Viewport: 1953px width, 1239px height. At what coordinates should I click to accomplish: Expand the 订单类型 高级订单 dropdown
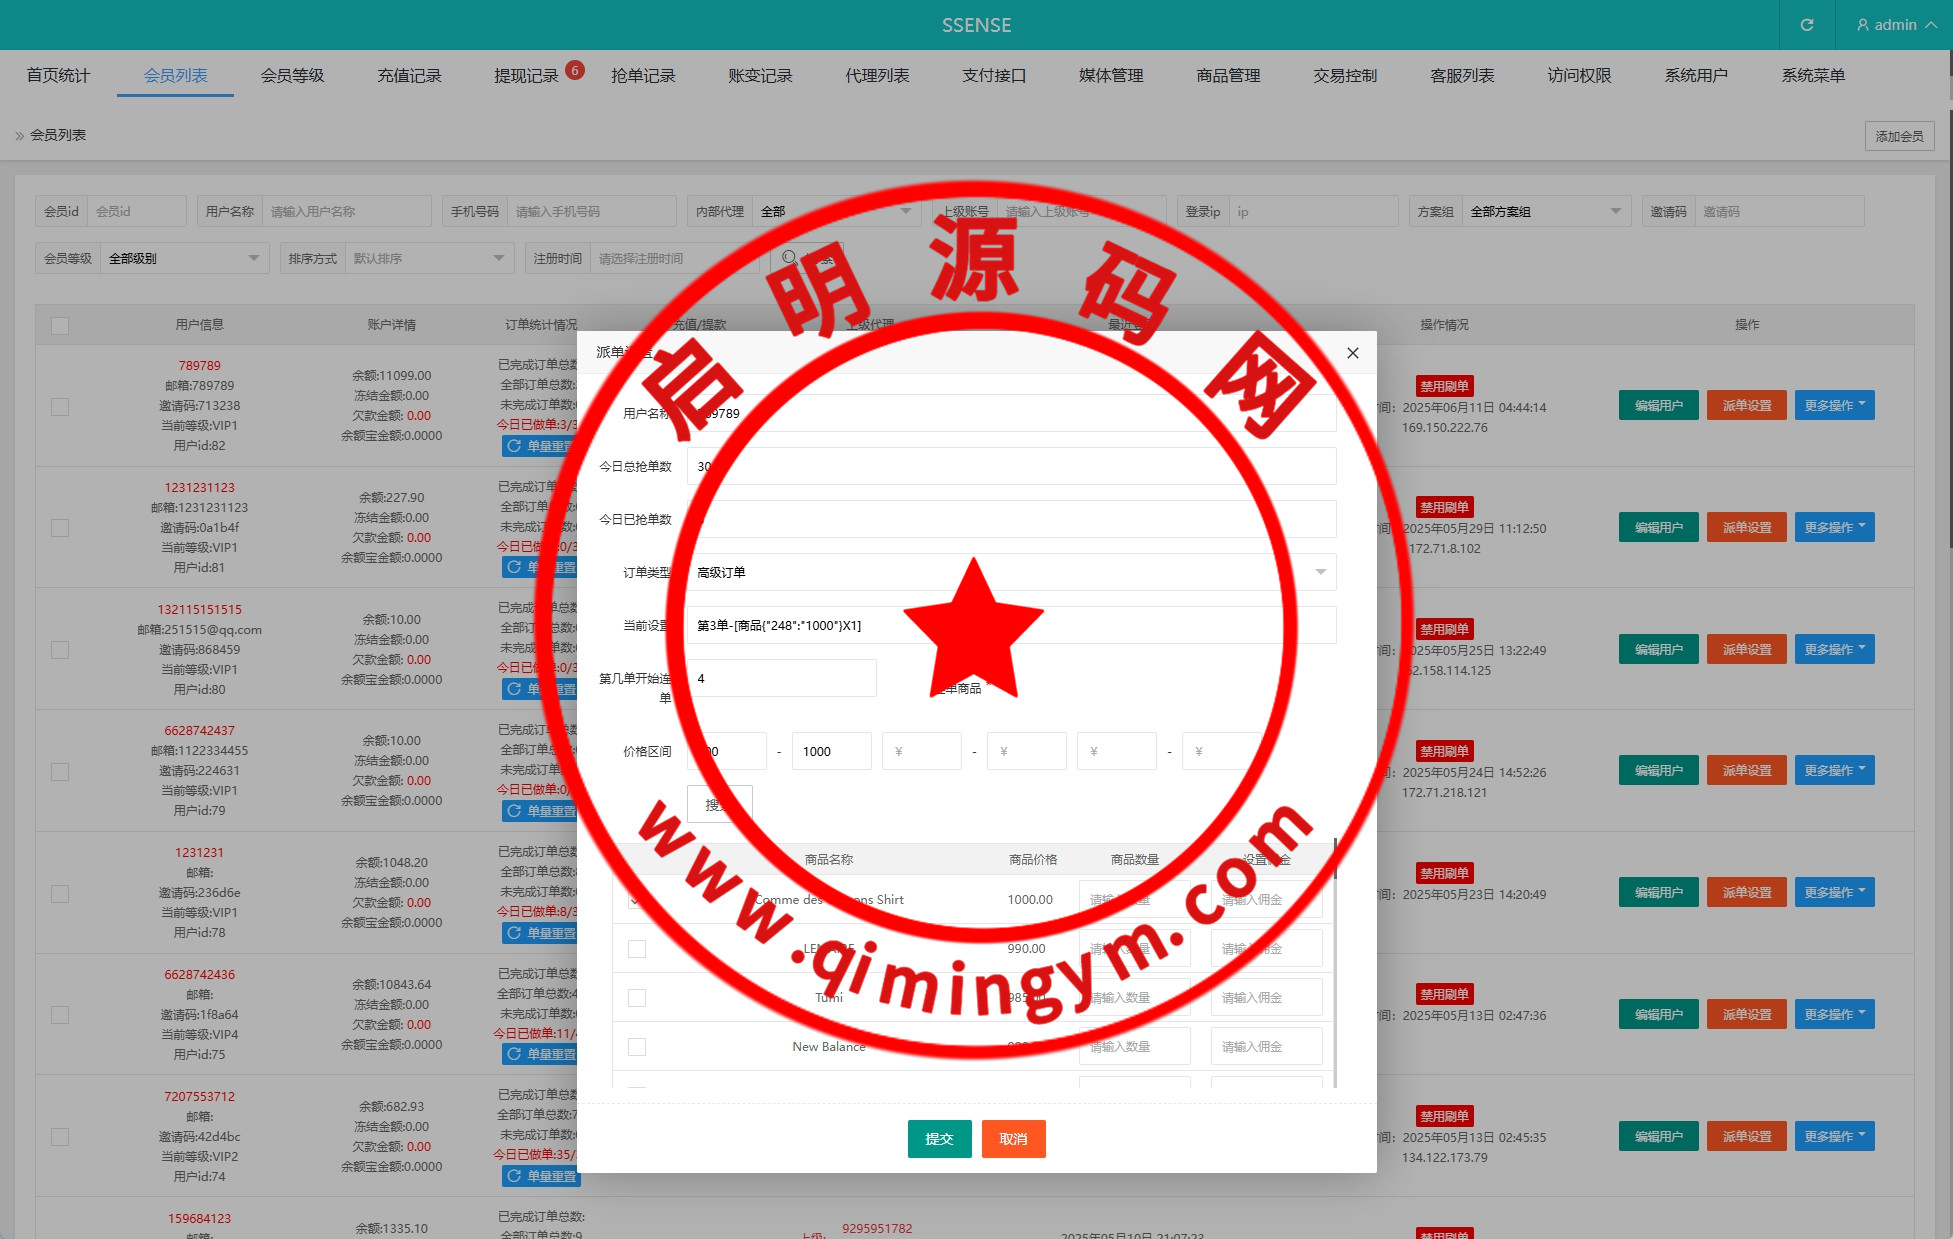coord(1320,572)
